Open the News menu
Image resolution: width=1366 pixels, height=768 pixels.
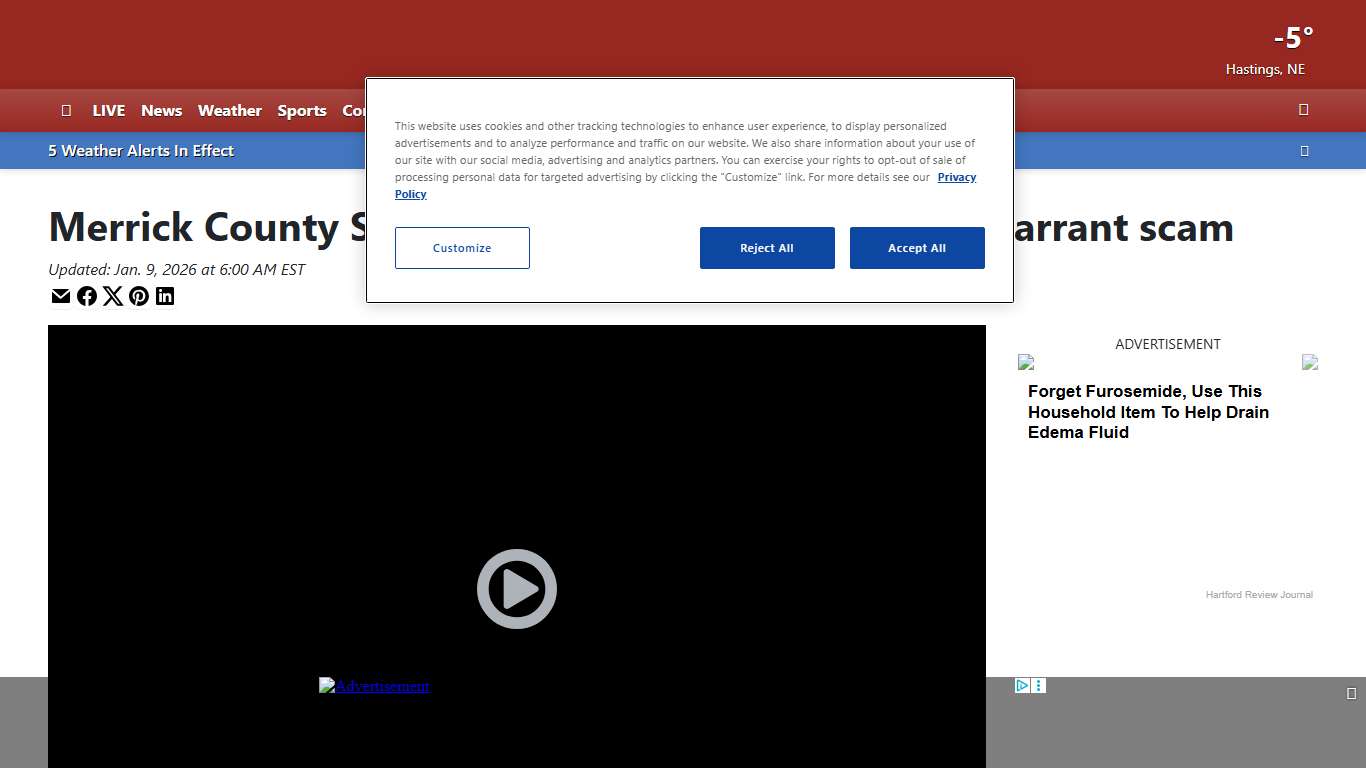point(161,111)
